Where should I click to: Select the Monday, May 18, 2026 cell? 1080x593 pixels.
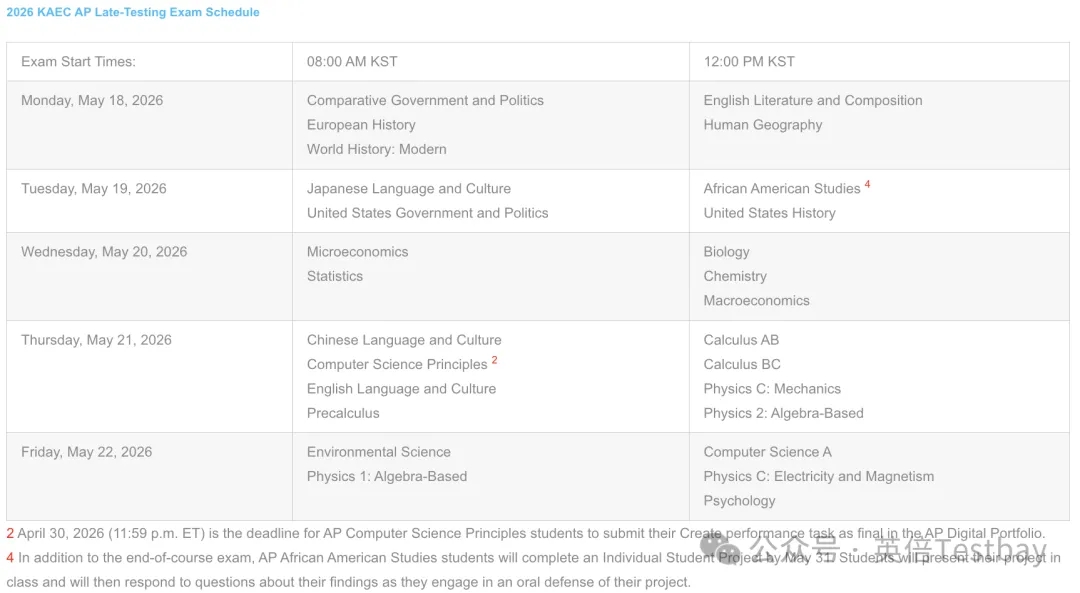(92, 100)
